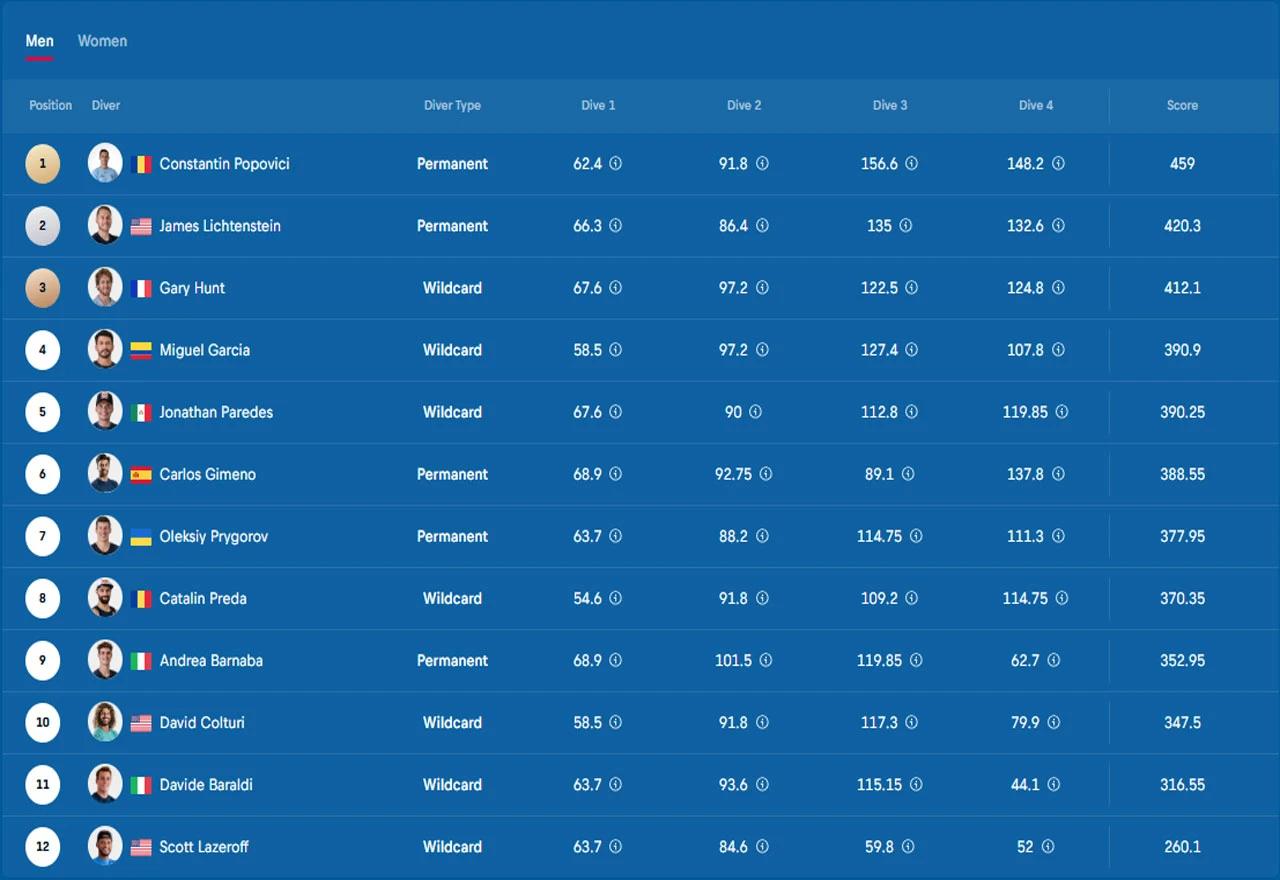The width and height of the screenshot is (1280, 880).
Task: Open info icon next to Baraldi's 115.15 score
Action: coord(916,785)
